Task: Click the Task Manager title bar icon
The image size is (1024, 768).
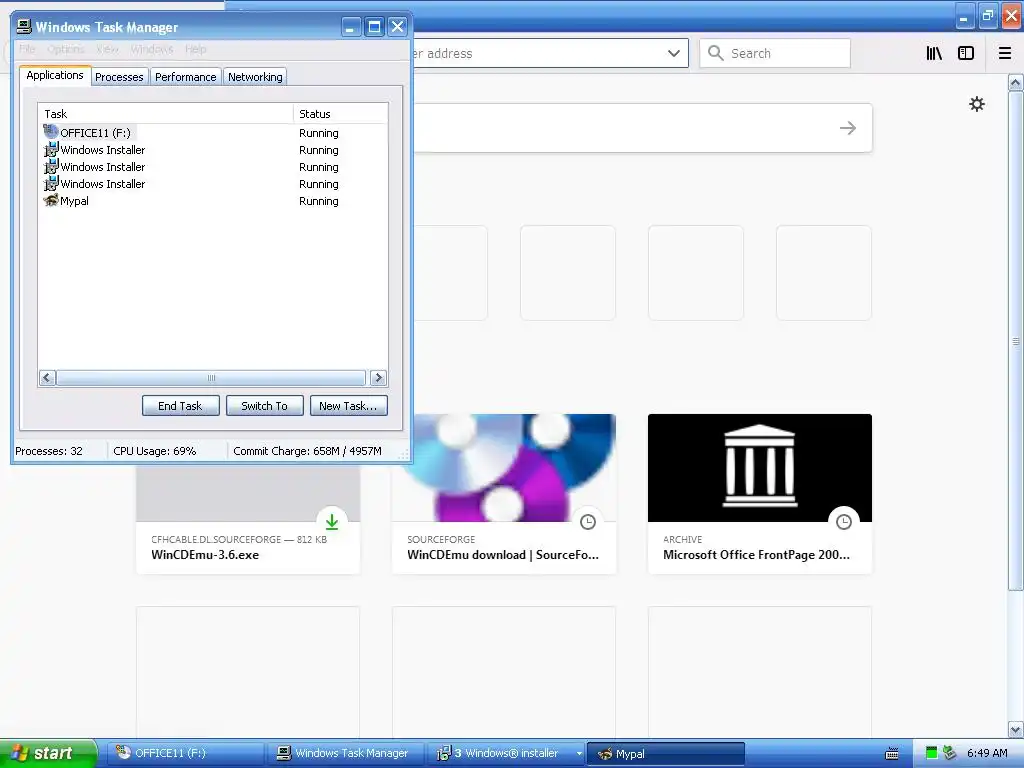Action: coord(24,26)
